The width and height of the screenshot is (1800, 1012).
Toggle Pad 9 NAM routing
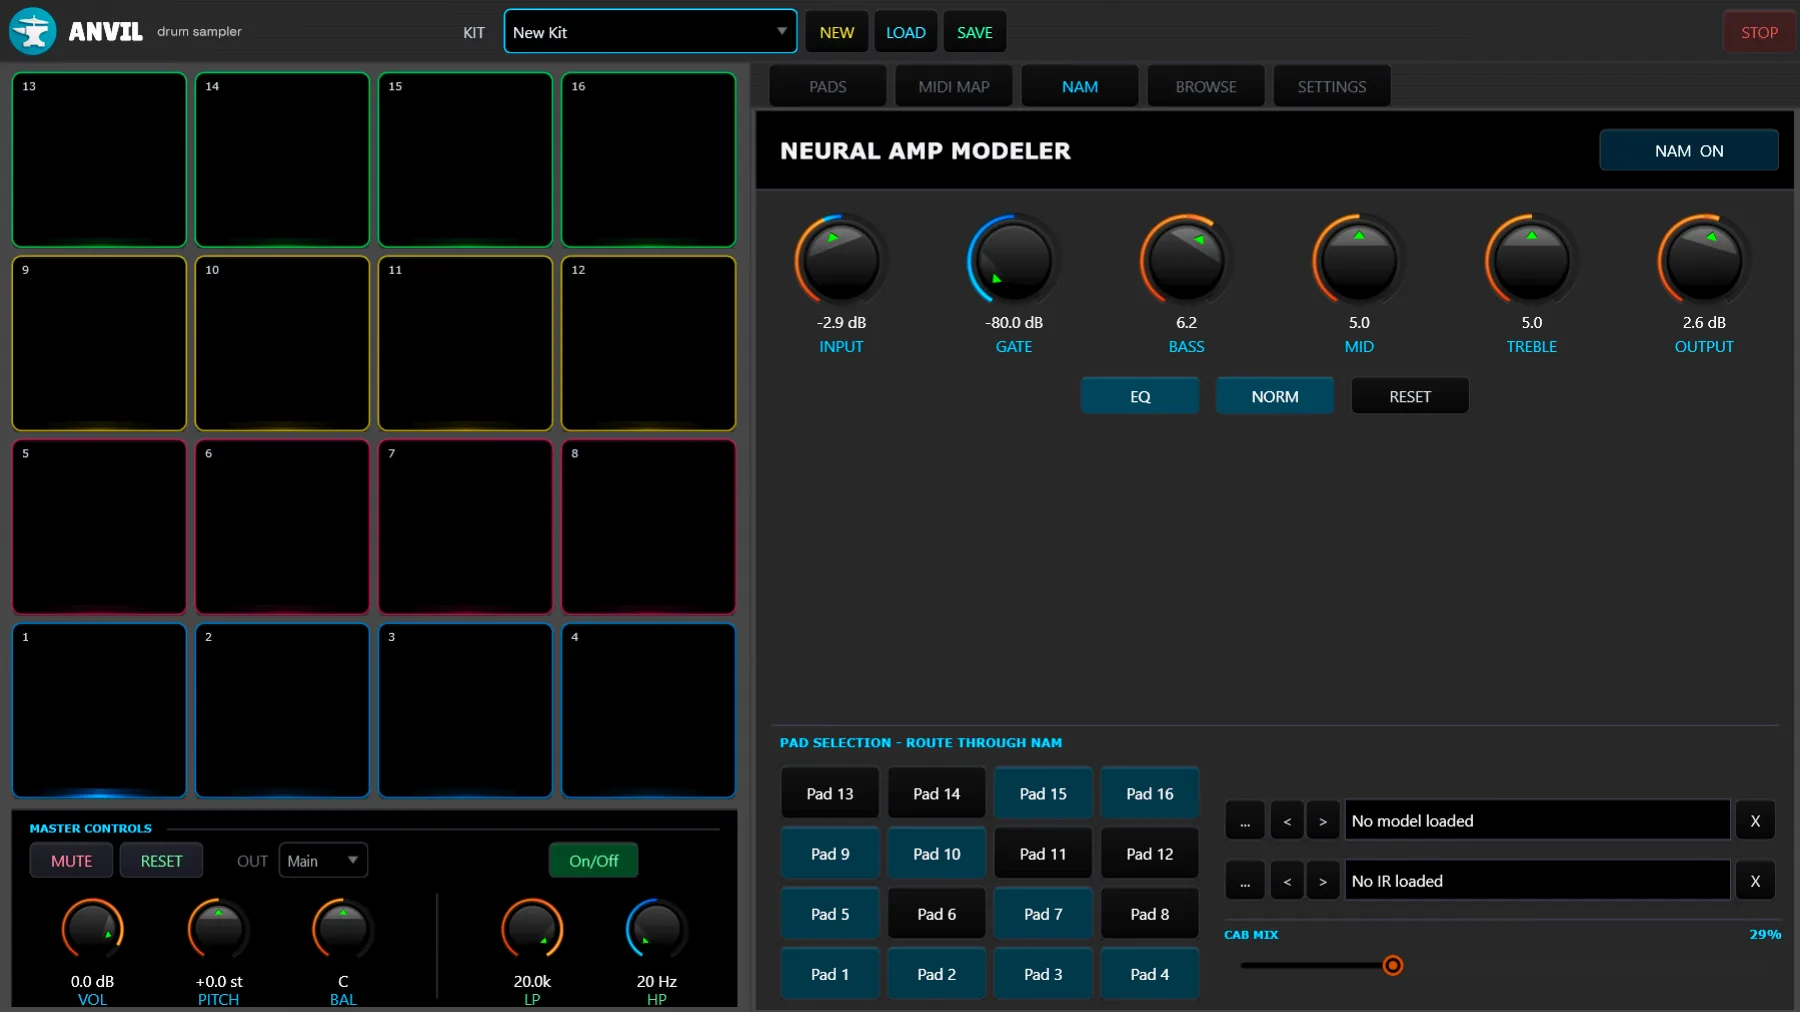pos(830,854)
